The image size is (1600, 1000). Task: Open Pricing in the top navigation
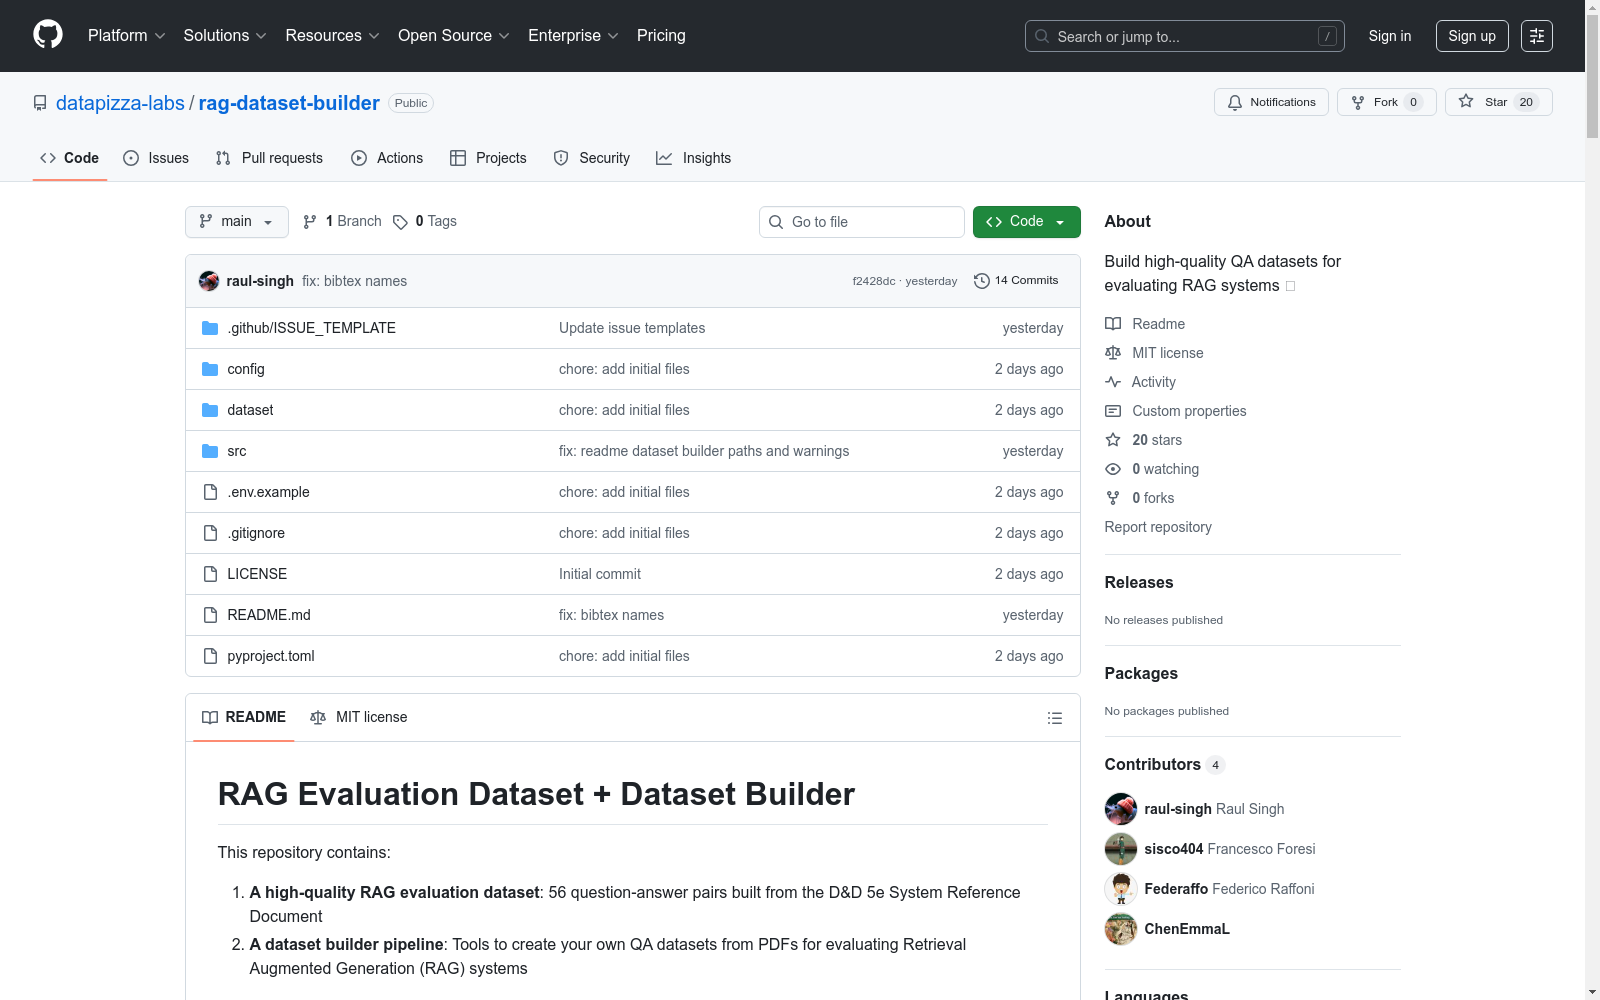point(661,36)
